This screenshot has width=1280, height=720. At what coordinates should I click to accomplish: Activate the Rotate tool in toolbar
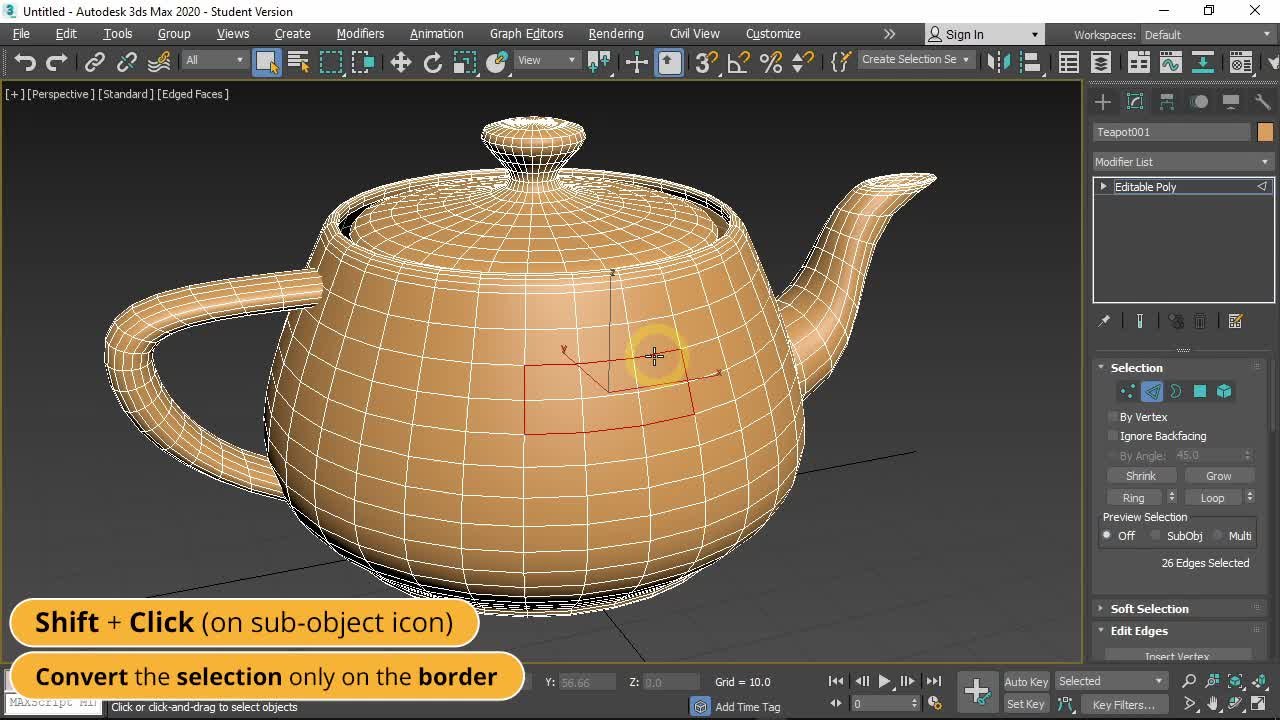tap(432, 62)
